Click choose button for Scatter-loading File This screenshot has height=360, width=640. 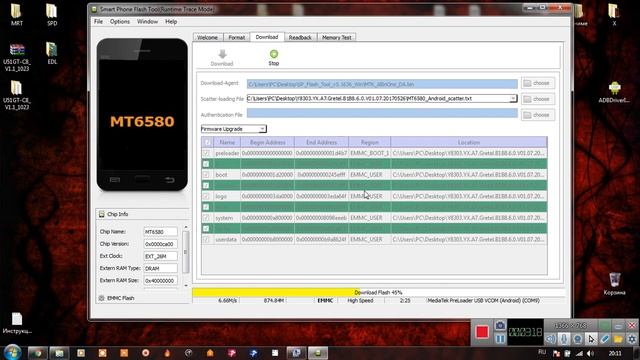point(538,99)
